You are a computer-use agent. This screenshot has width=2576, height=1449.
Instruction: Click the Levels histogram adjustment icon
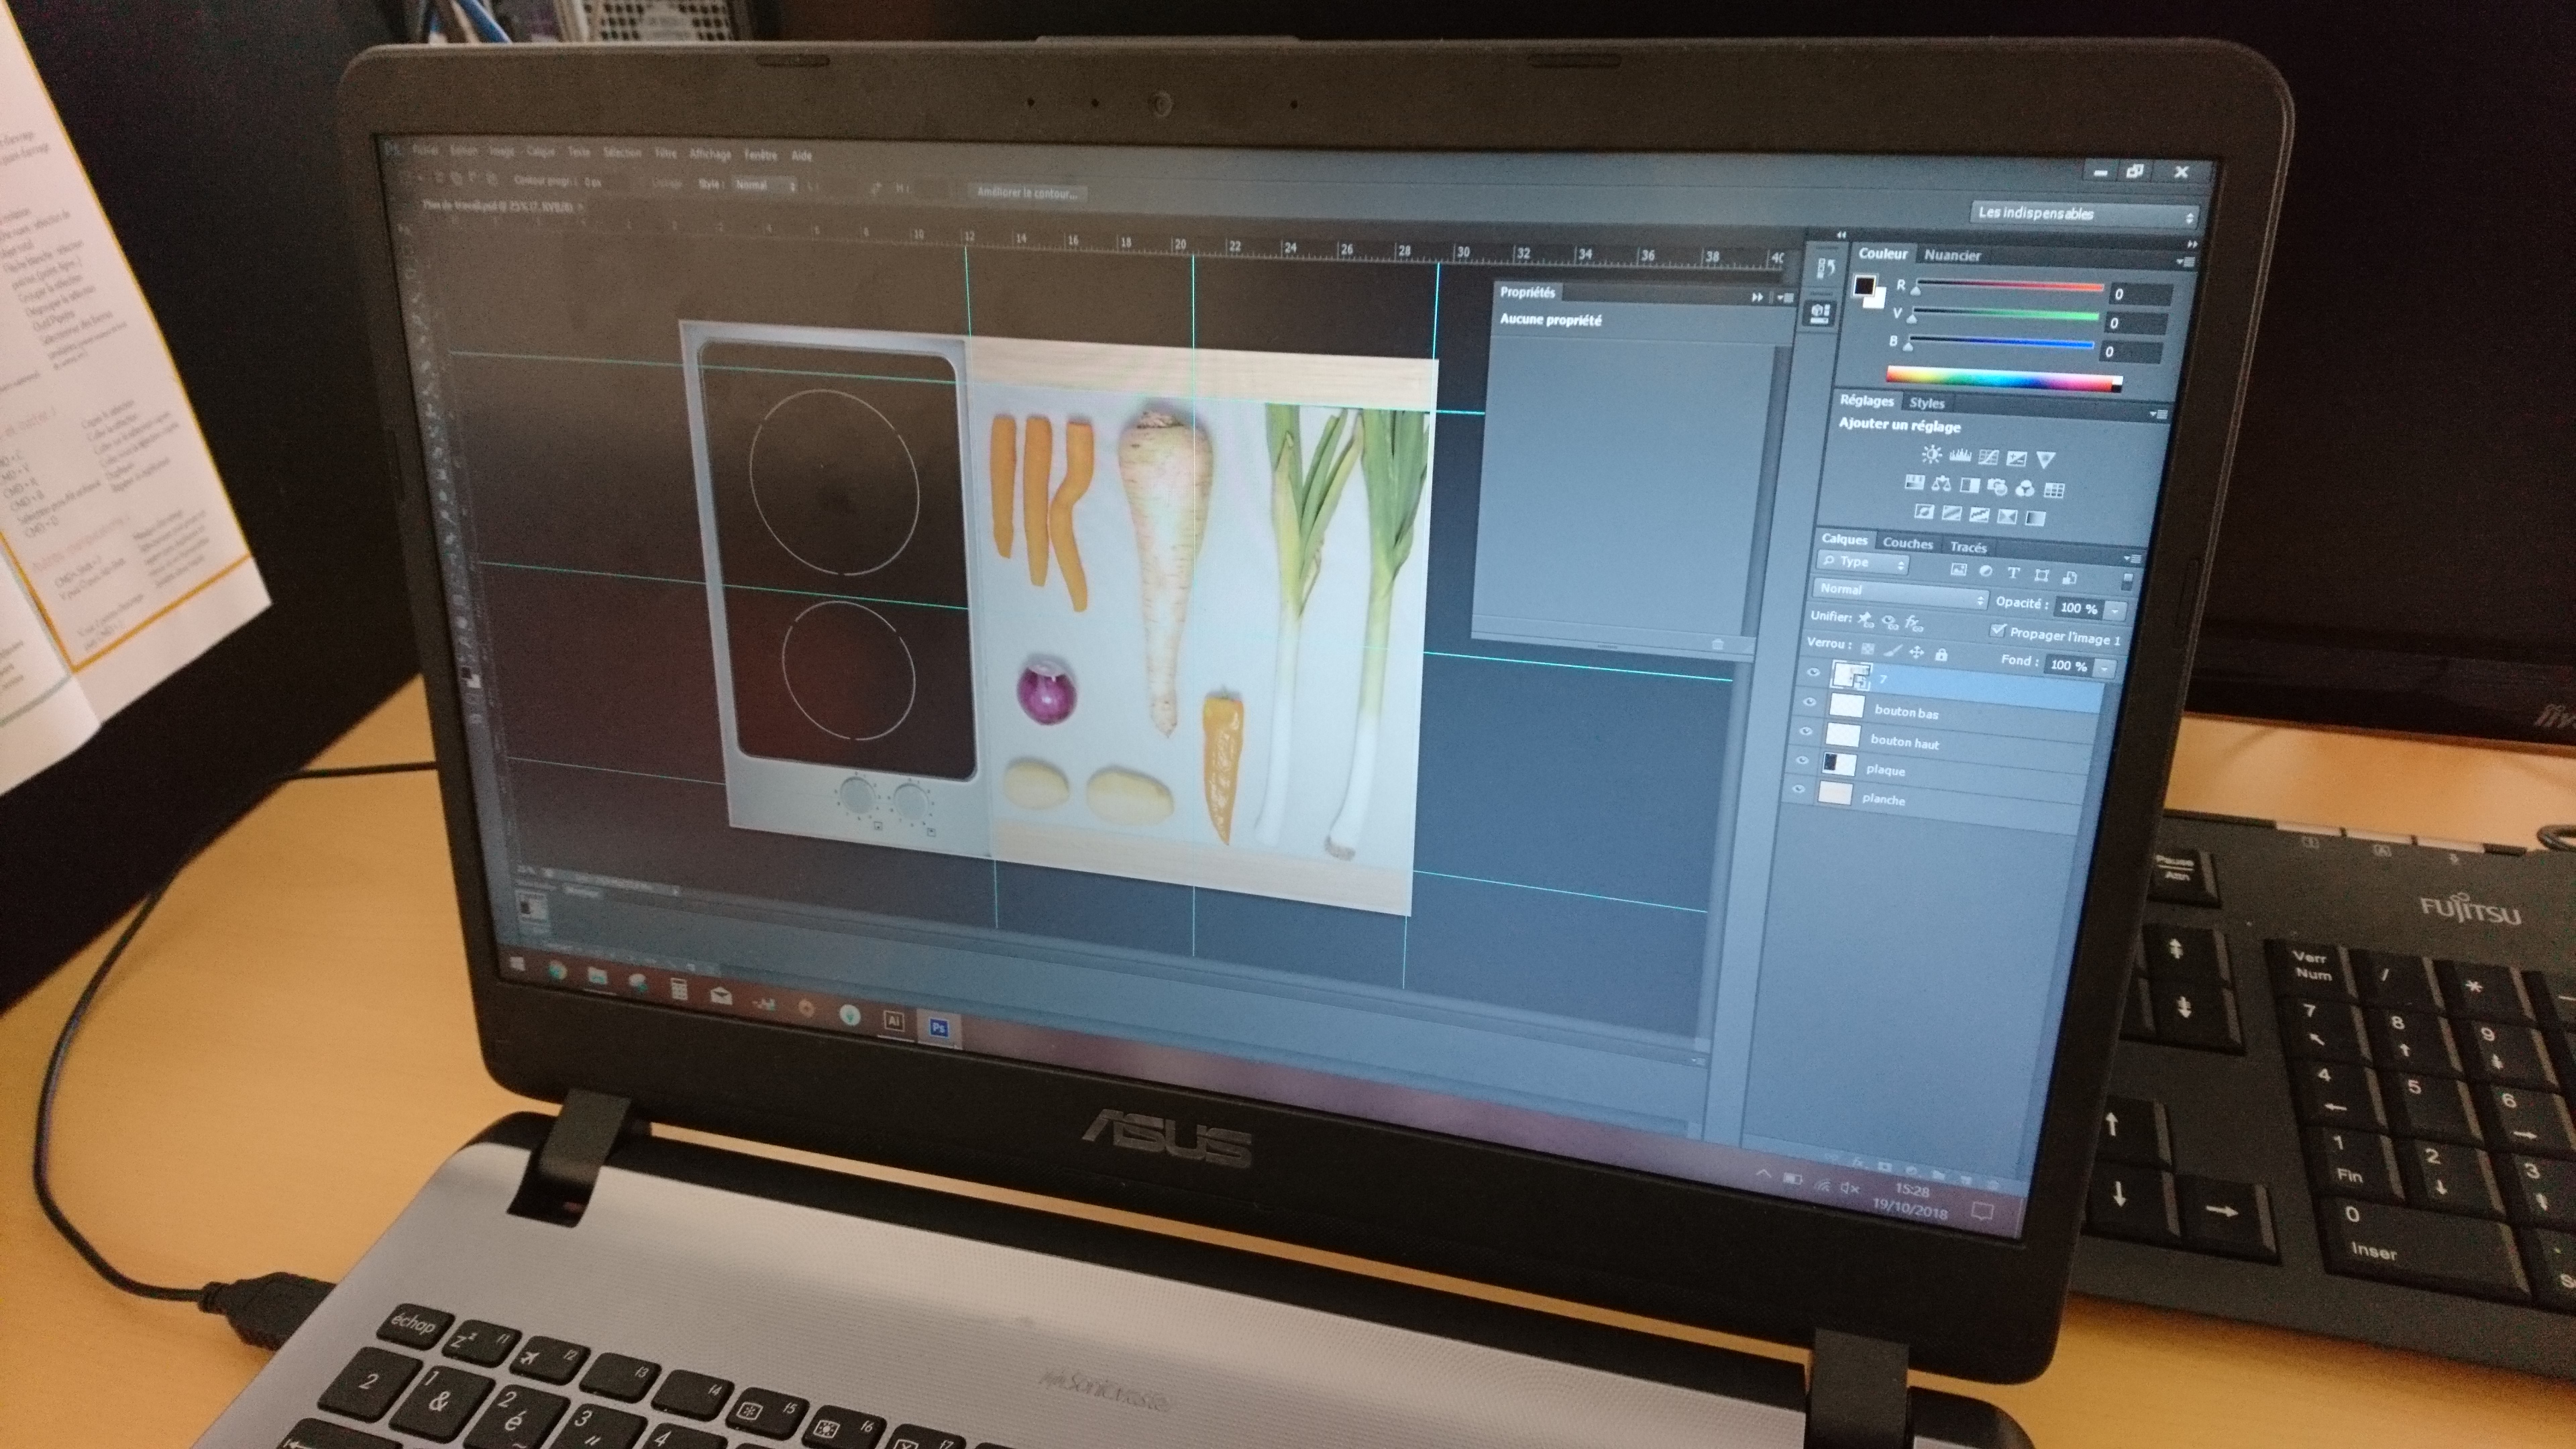point(1960,456)
